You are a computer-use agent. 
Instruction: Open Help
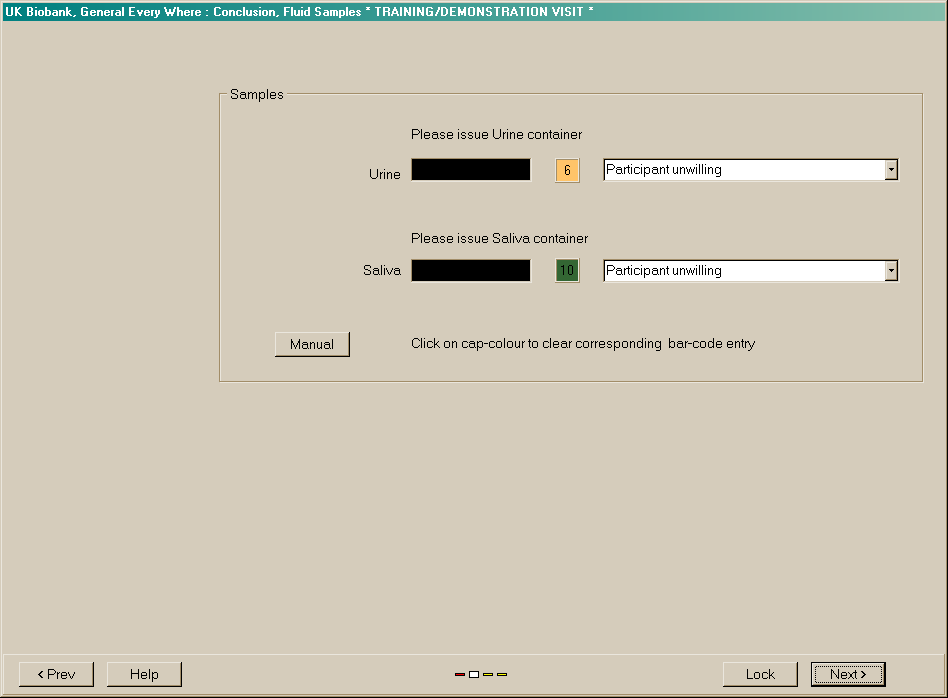144,675
